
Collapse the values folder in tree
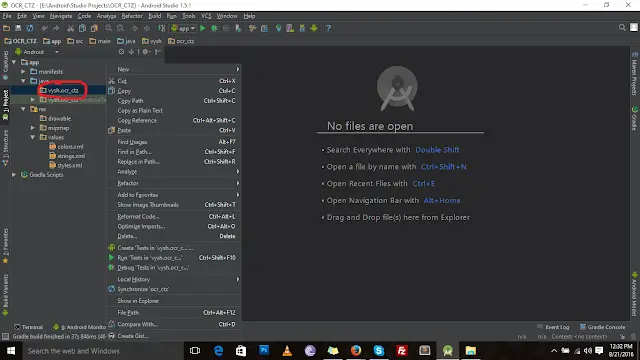[x=33, y=137]
